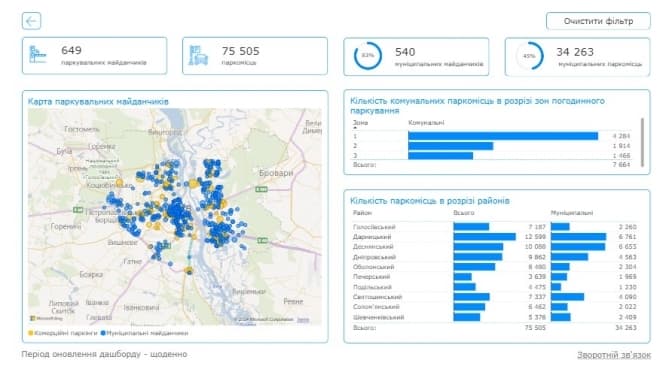The height and width of the screenshot is (366, 672).
Task: Click the Очистити фільтр button
Action: (598, 21)
